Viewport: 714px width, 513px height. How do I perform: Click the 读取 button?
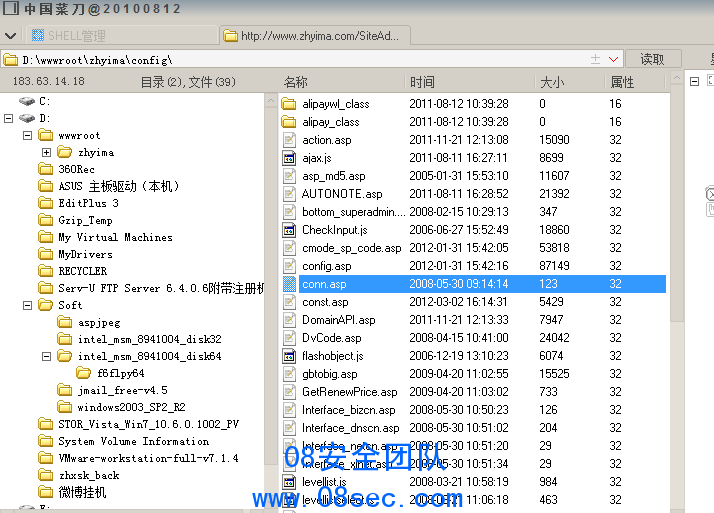point(653,59)
